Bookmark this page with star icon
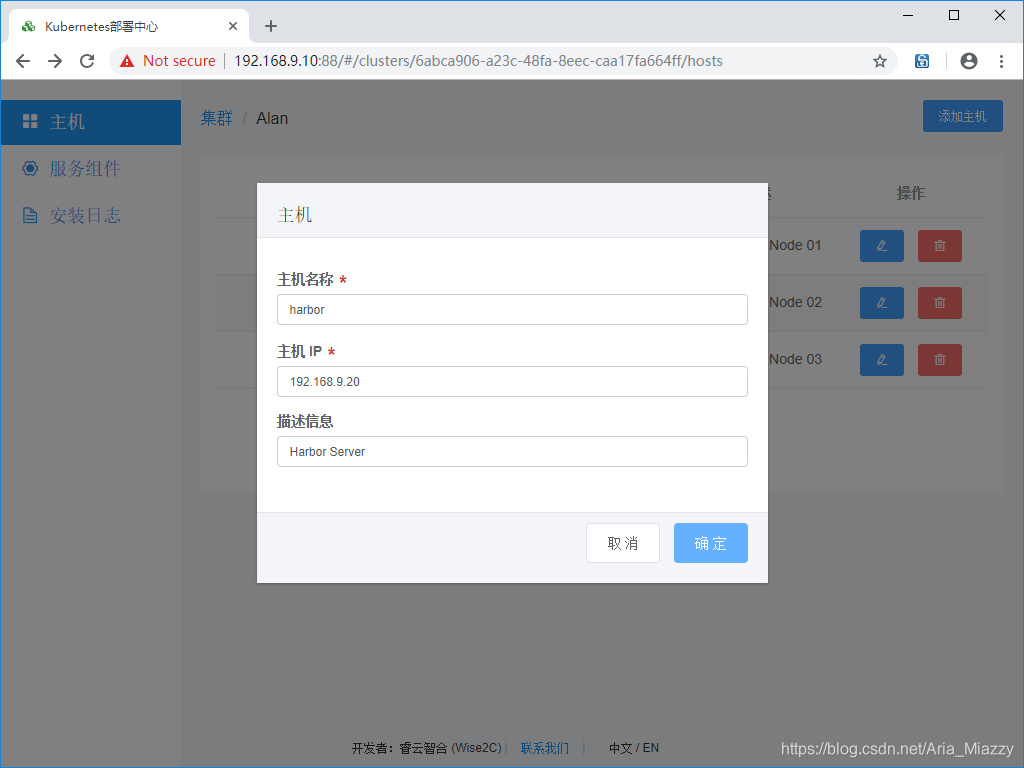The width and height of the screenshot is (1024, 768). click(880, 61)
